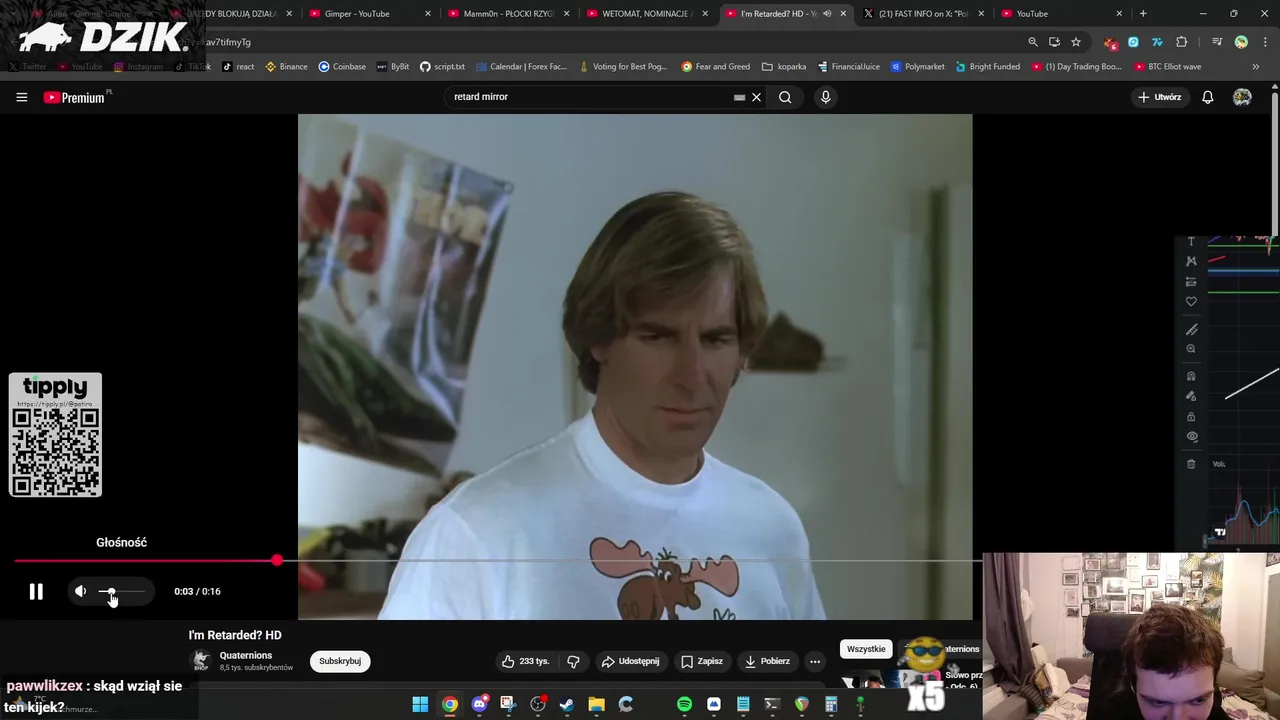
Task: Subscribe with the Subskrybuj button
Action: pyautogui.click(x=340, y=661)
